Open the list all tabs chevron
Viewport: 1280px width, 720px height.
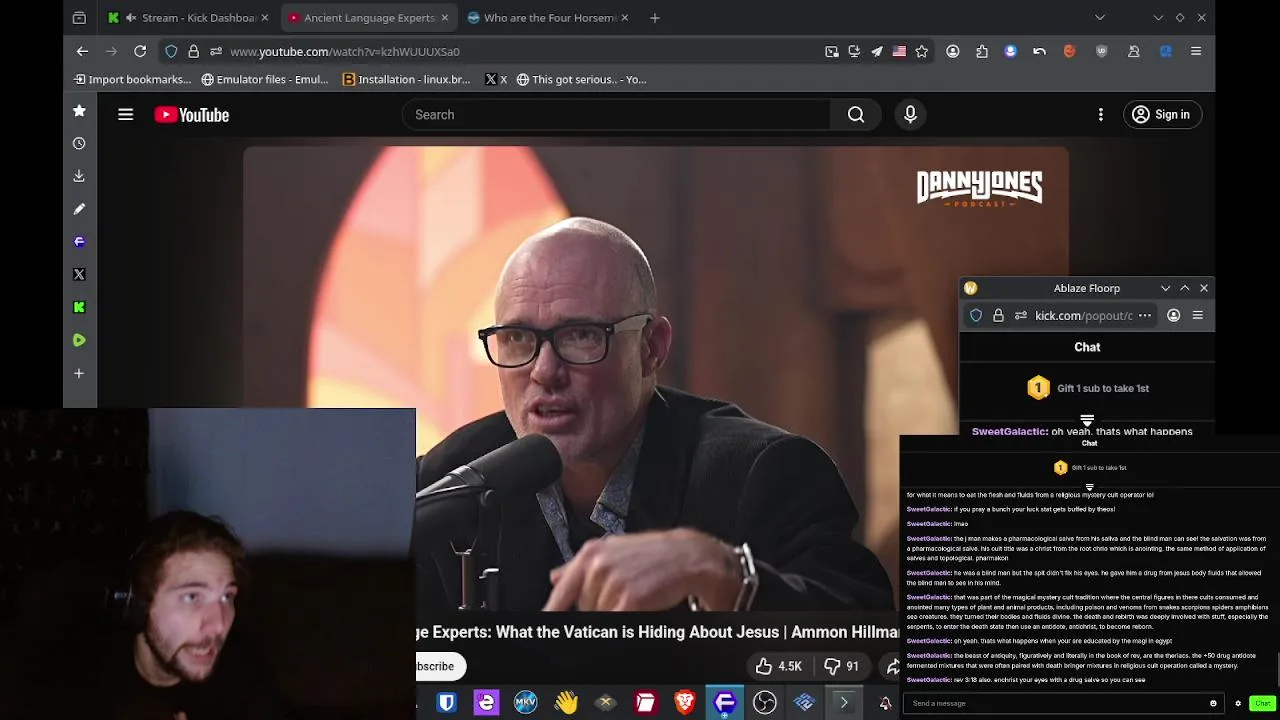pyautogui.click(x=1100, y=17)
